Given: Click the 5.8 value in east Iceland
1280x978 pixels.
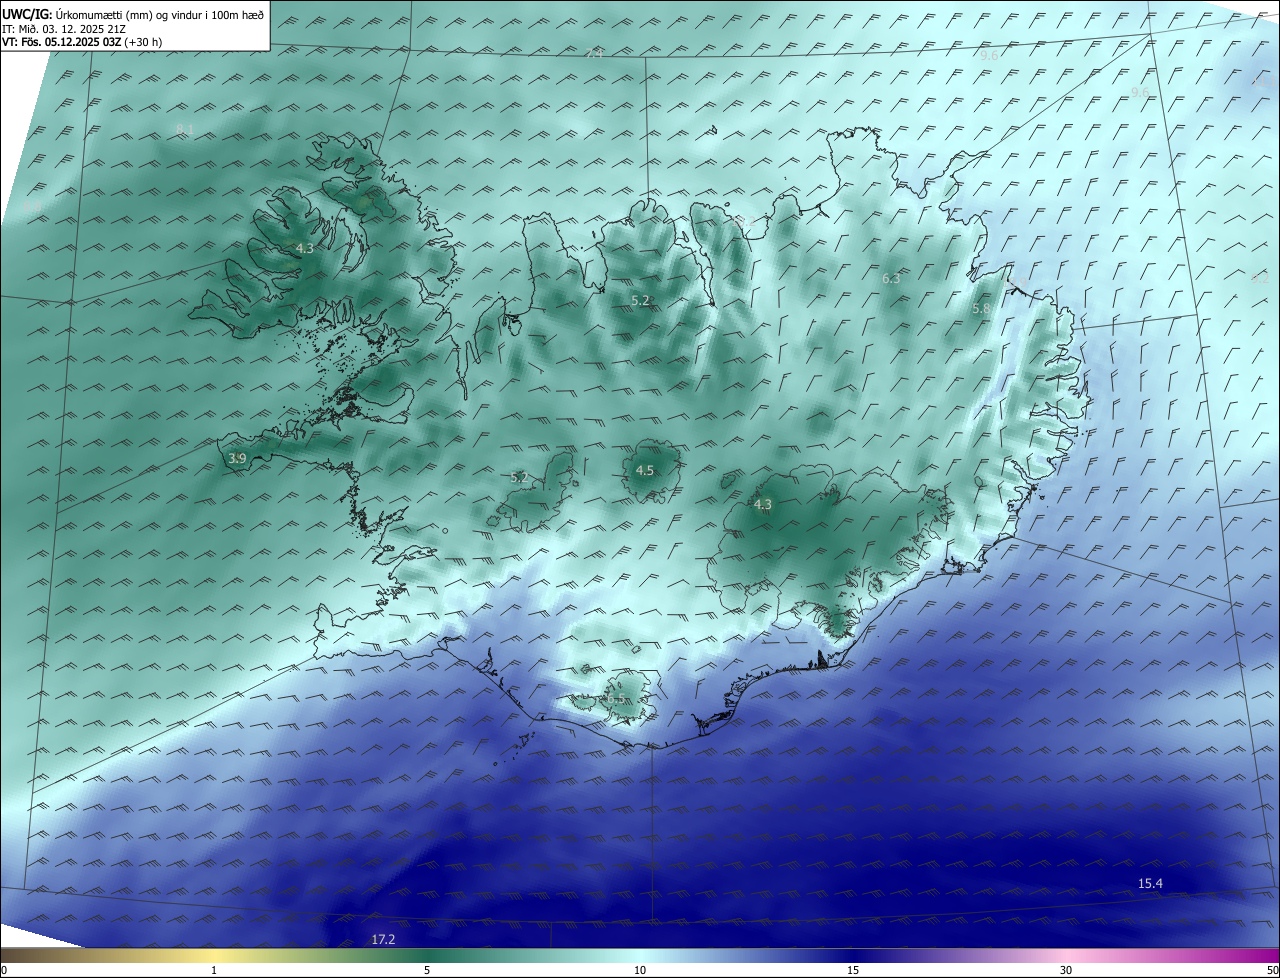Looking at the screenshot, I should pyautogui.click(x=981, y=310).
